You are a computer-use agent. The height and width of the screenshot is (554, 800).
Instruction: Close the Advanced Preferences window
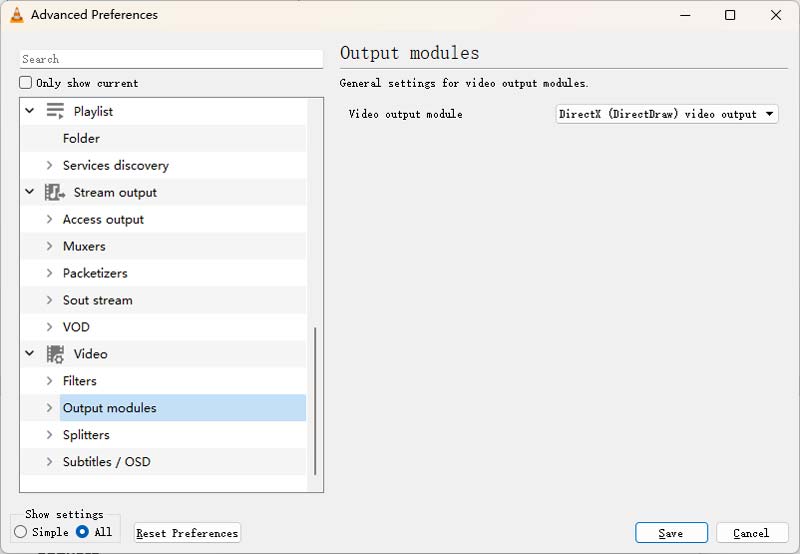coord(776,15)
